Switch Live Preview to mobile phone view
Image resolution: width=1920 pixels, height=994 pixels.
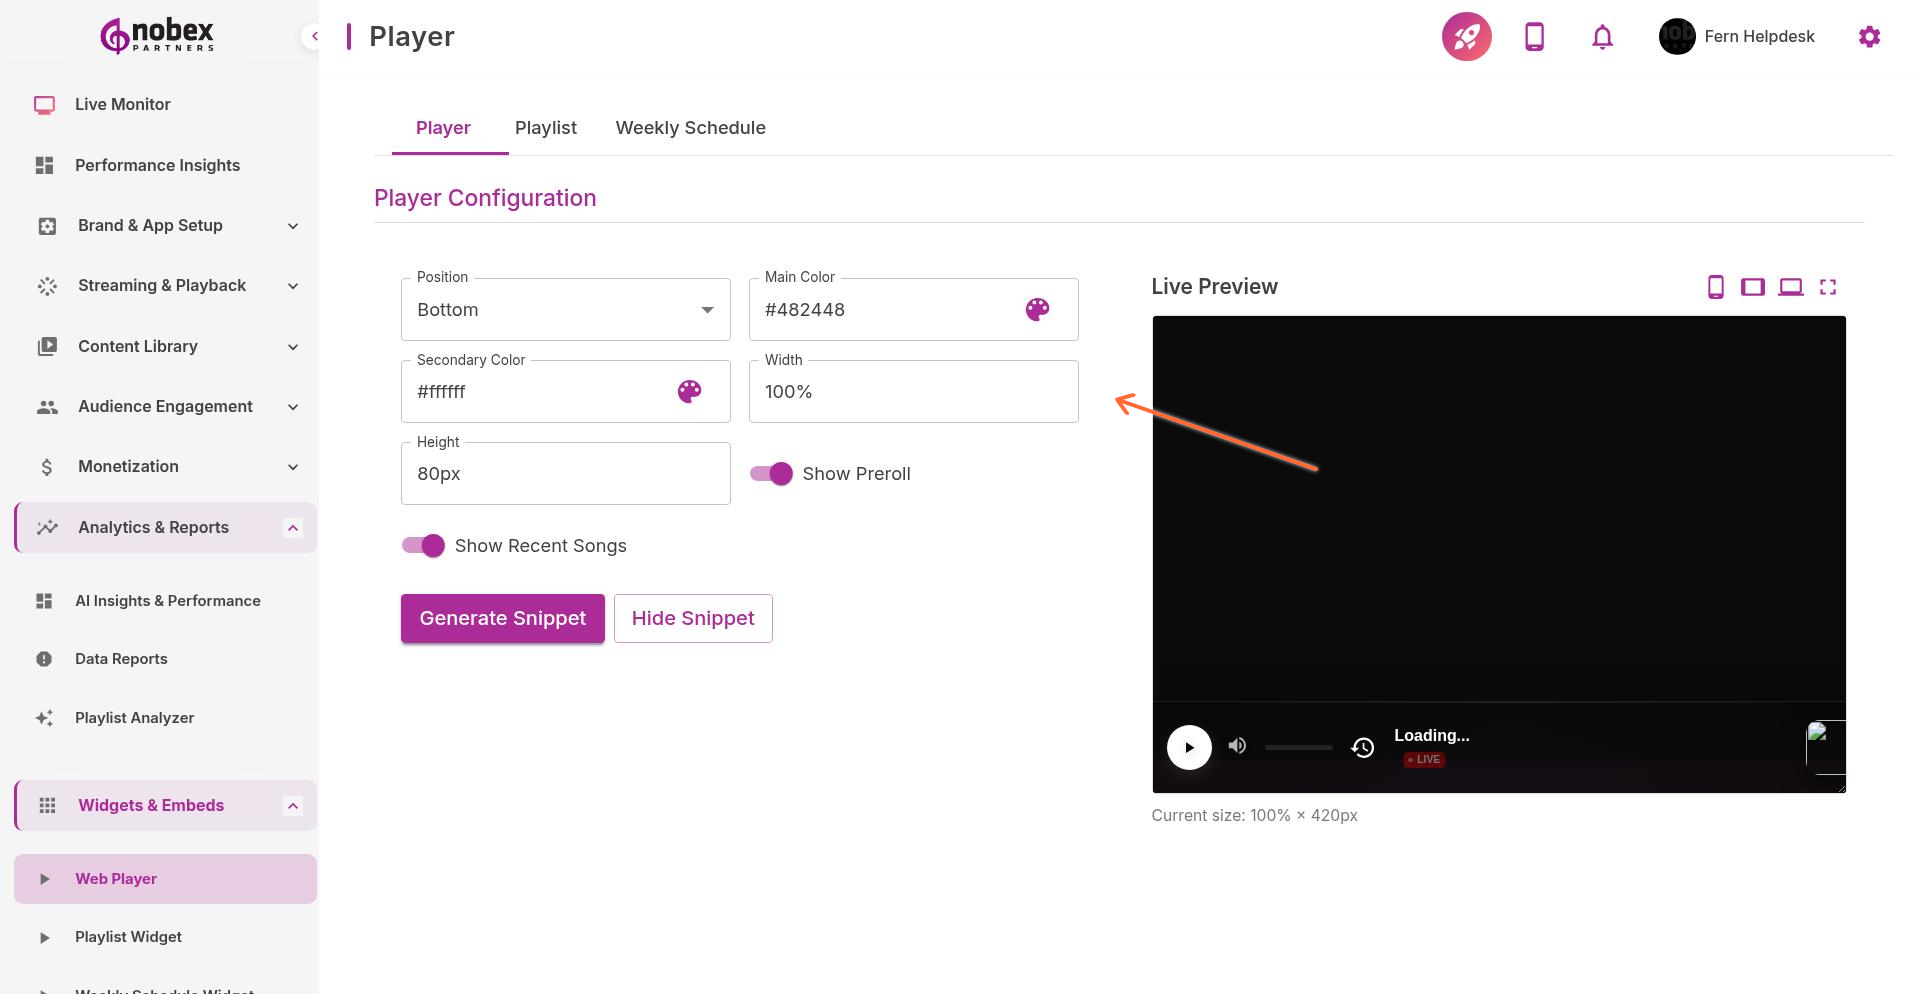pos(1716,286)
